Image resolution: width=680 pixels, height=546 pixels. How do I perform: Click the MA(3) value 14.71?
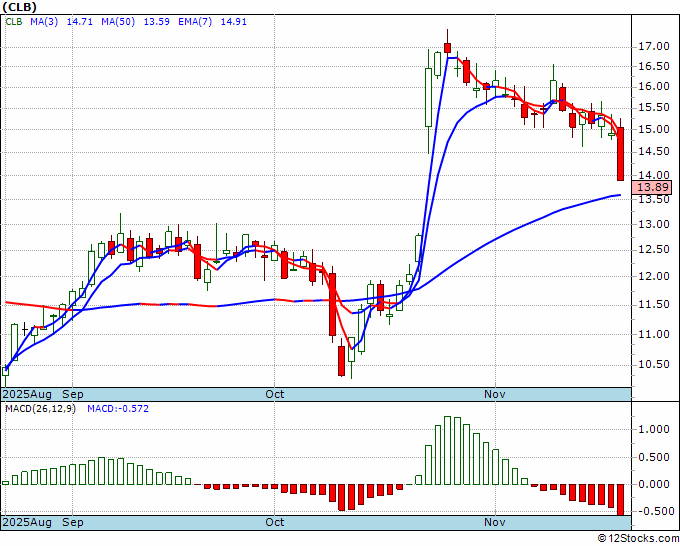[79, 22]
